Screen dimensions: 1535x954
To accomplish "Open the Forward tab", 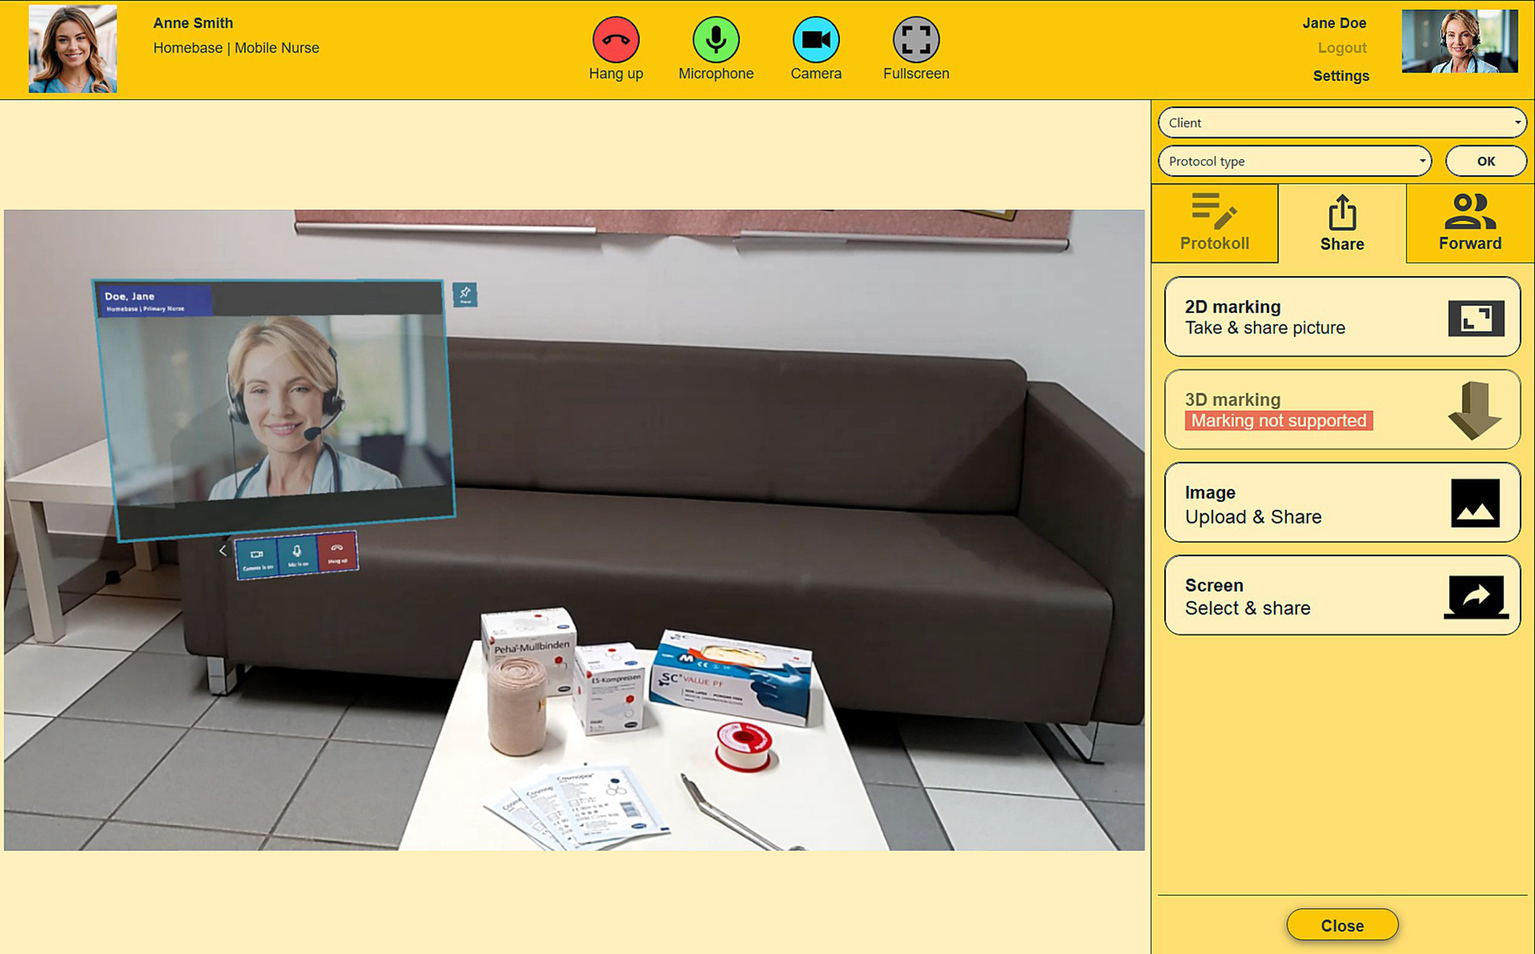I will pyautogui.click(x=1469, y=223).
